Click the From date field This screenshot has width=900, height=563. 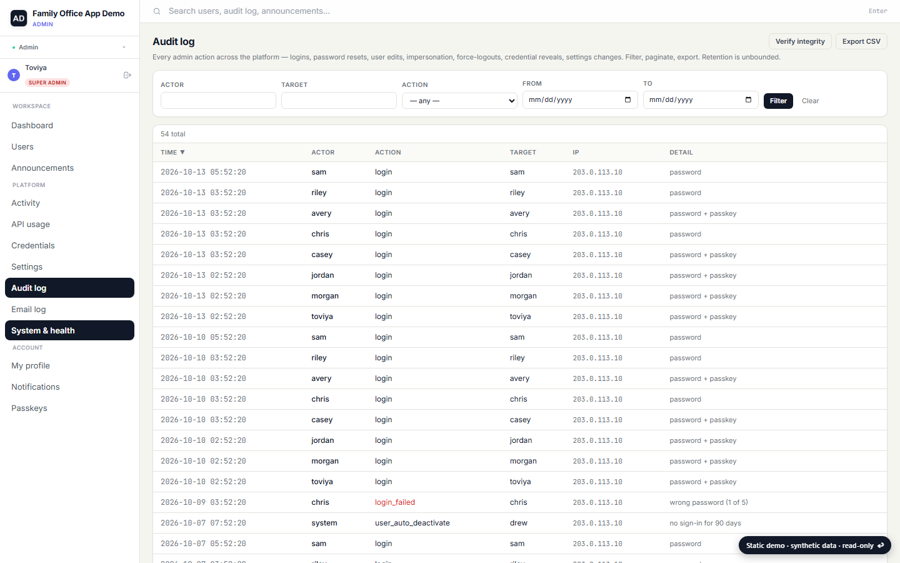click(580, 100)
